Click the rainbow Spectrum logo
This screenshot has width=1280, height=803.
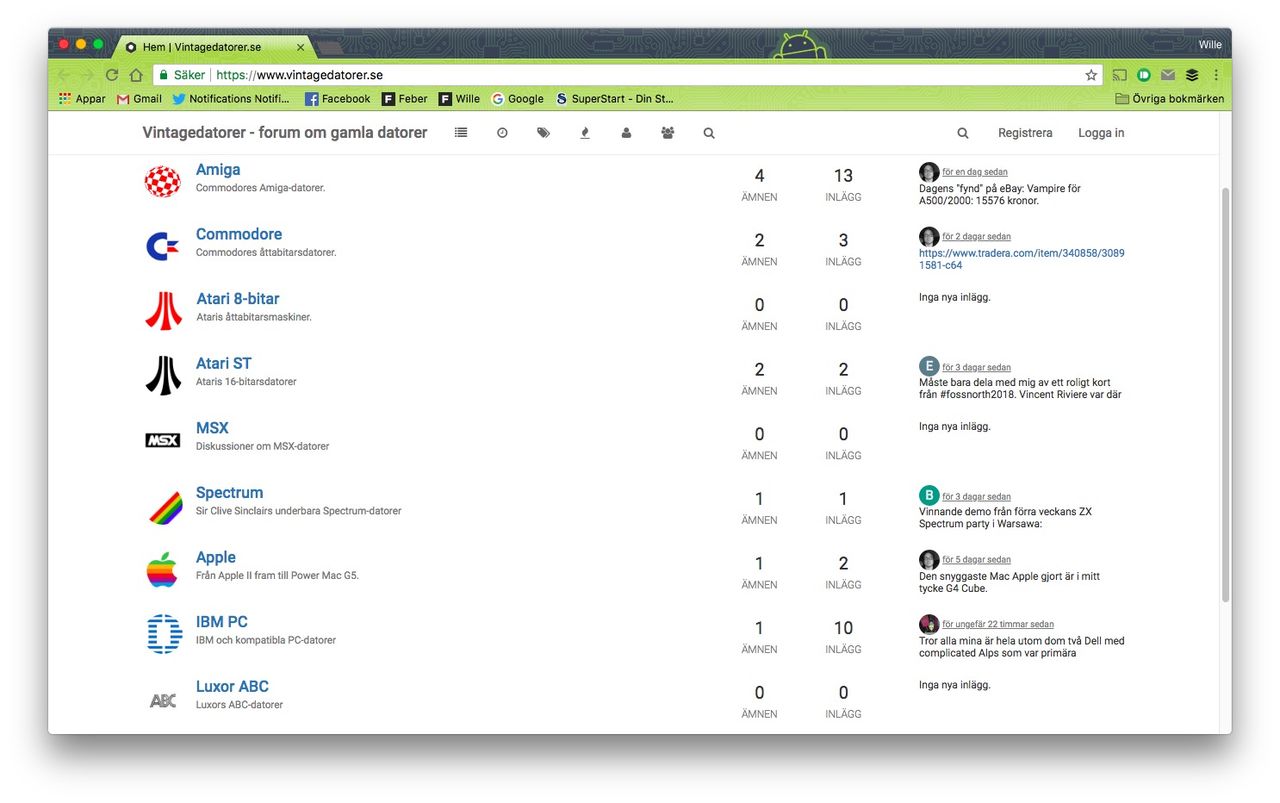point(165,507)
